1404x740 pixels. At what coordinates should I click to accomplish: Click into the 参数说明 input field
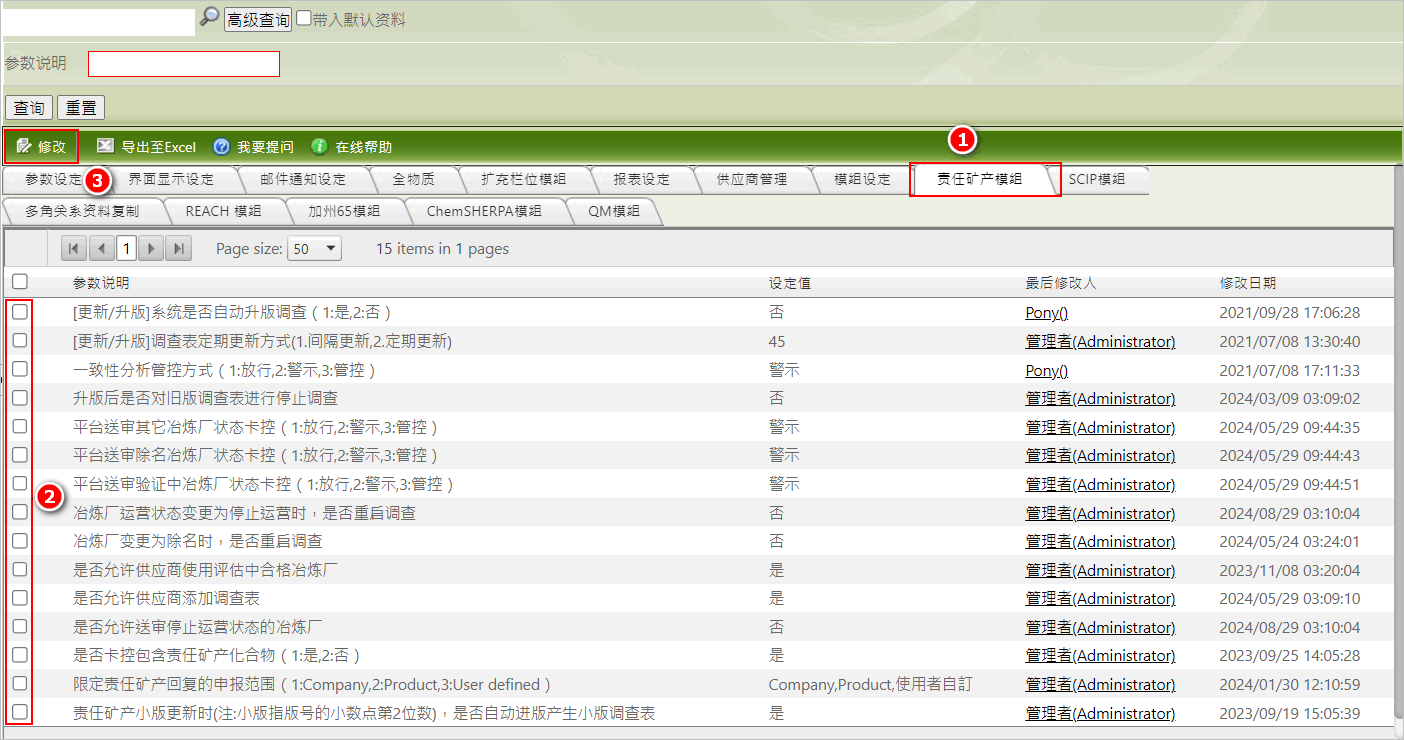coord(184,64)
